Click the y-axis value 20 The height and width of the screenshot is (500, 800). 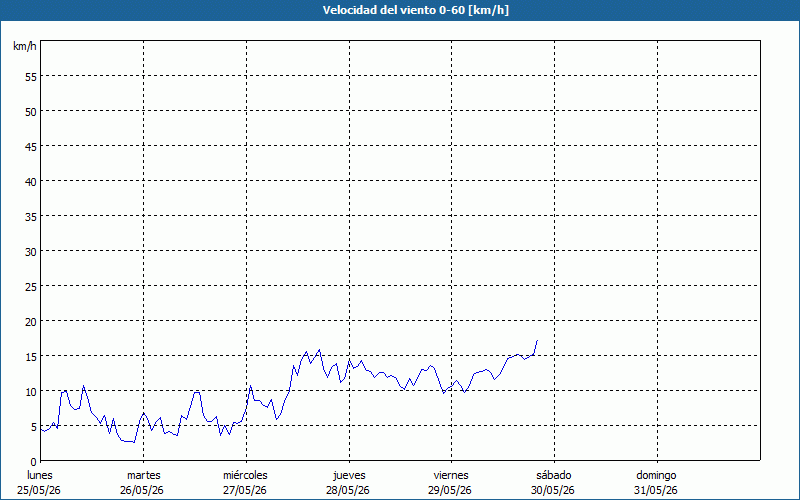[31, 322]
